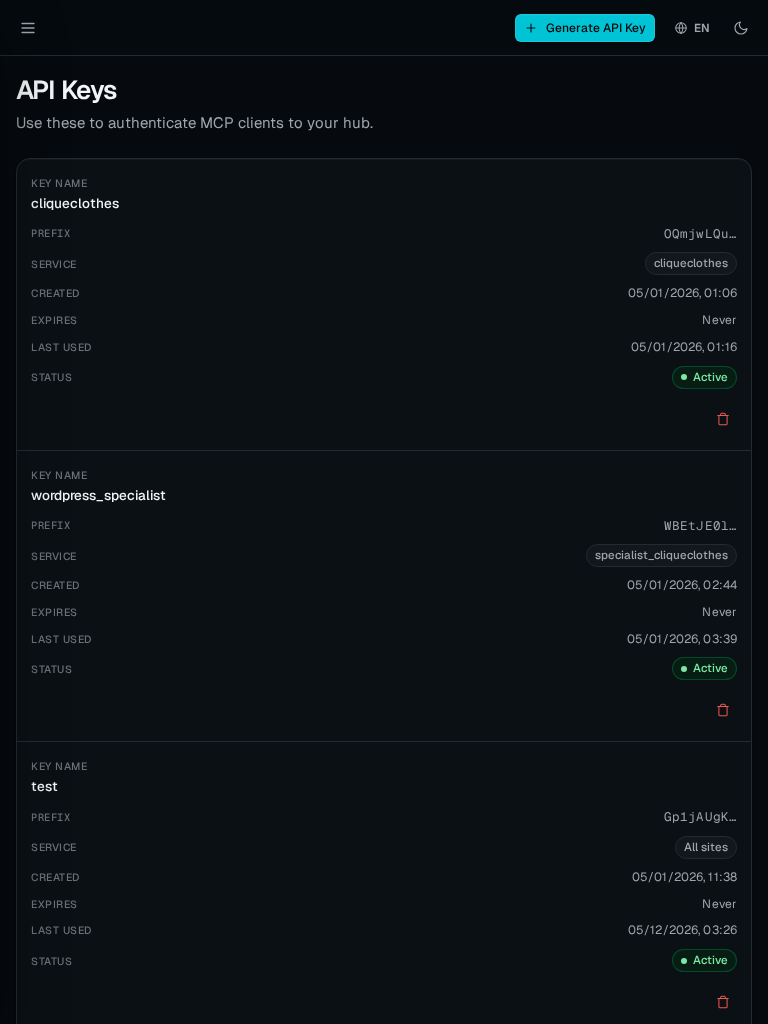Image resolution: width=768 pixels, height=1024 pixels.
Task: Select the specialist_cliqueclothes service badge
Action: [662, 555]
